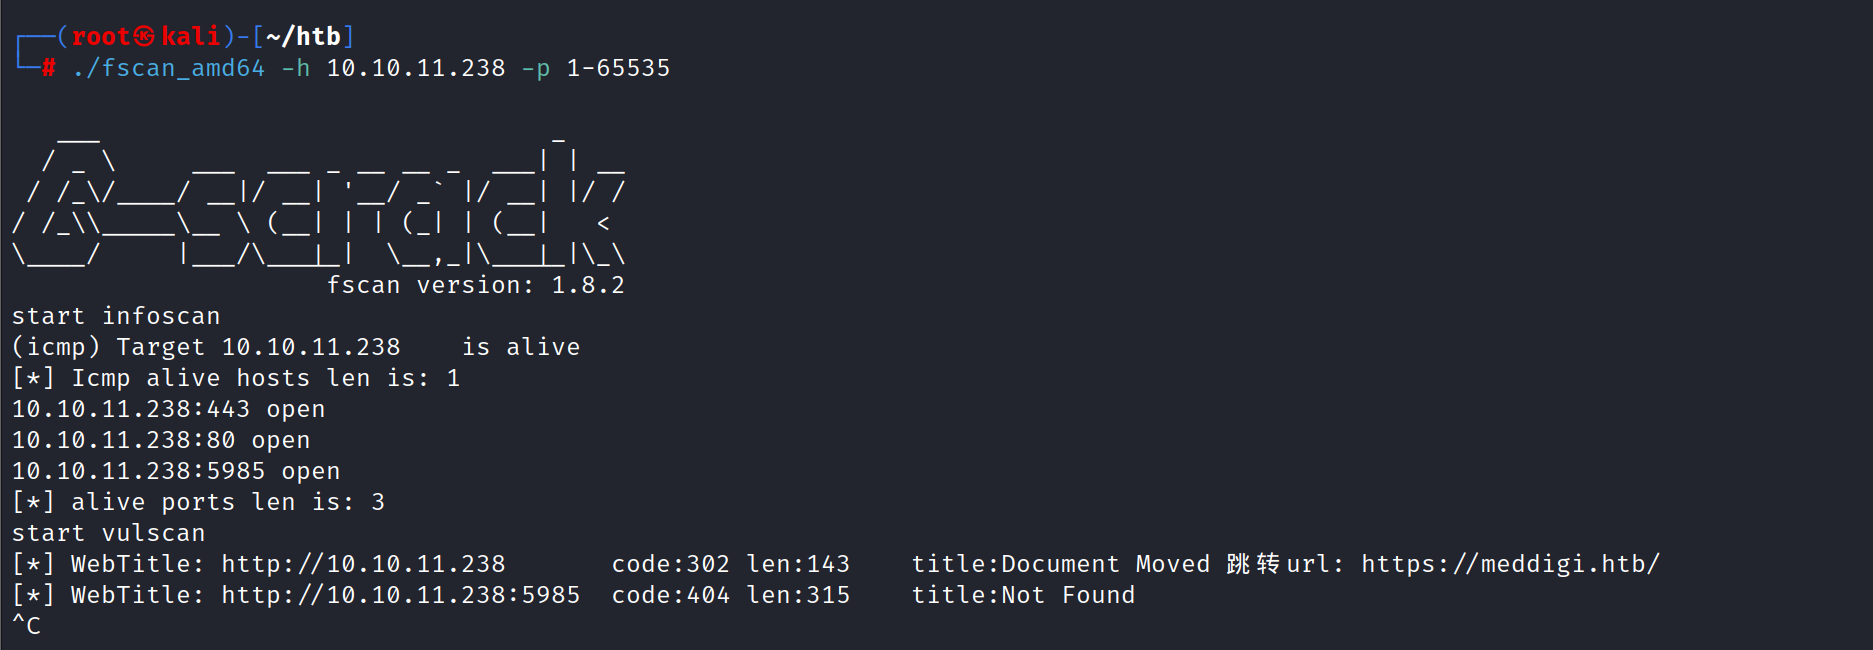Click the http://10.10.11.238 WebTitle URL
This screenshot has width=1873, height=650.
(x=363, y=564)
